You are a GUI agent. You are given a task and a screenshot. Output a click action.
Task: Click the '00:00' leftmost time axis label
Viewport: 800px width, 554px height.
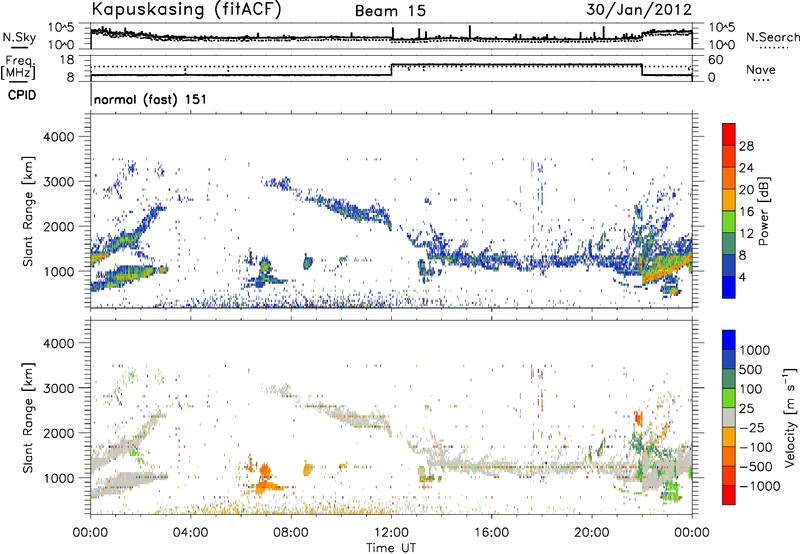pyautogui.click(x=90, y=533)
